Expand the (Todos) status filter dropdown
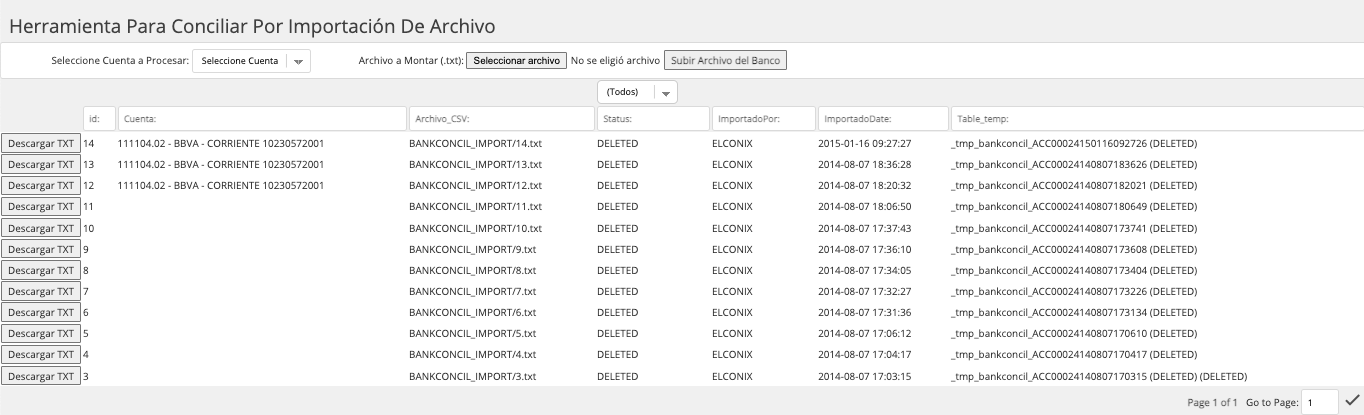1364x415 pixels. 637,92
